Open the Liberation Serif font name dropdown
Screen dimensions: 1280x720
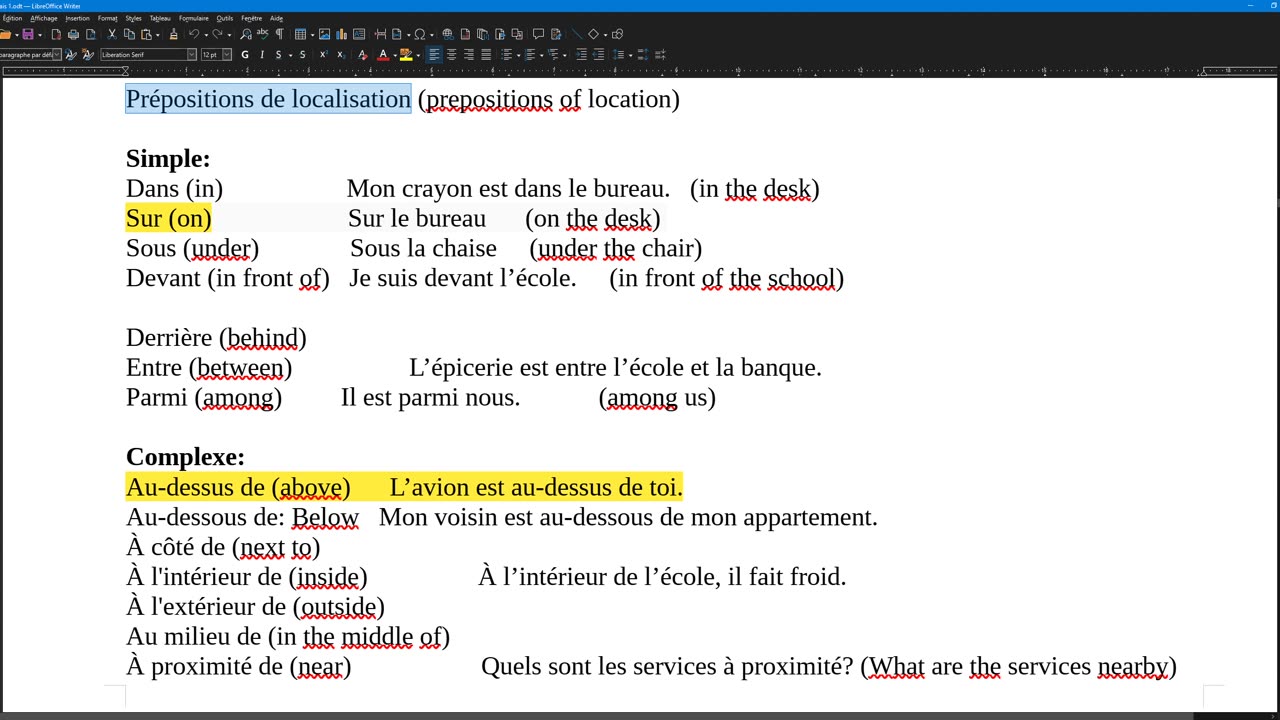tap(192, 55)
